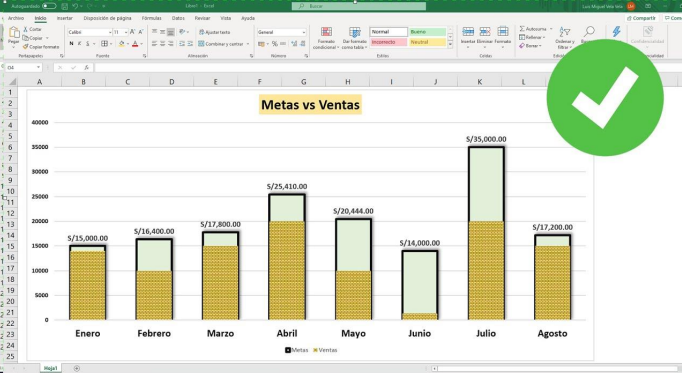Apply the Incorrecto red cell style
682x375 pixels.
pos(388,42)
